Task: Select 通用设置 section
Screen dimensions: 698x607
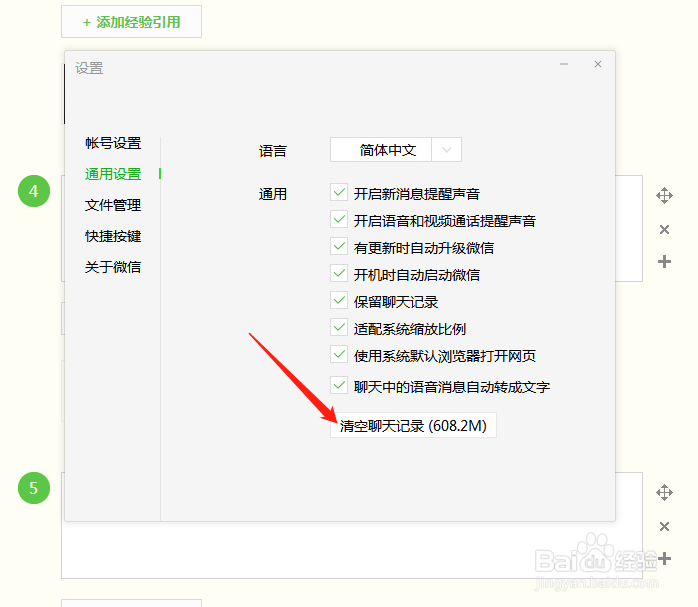Action: tap(113, 174)
